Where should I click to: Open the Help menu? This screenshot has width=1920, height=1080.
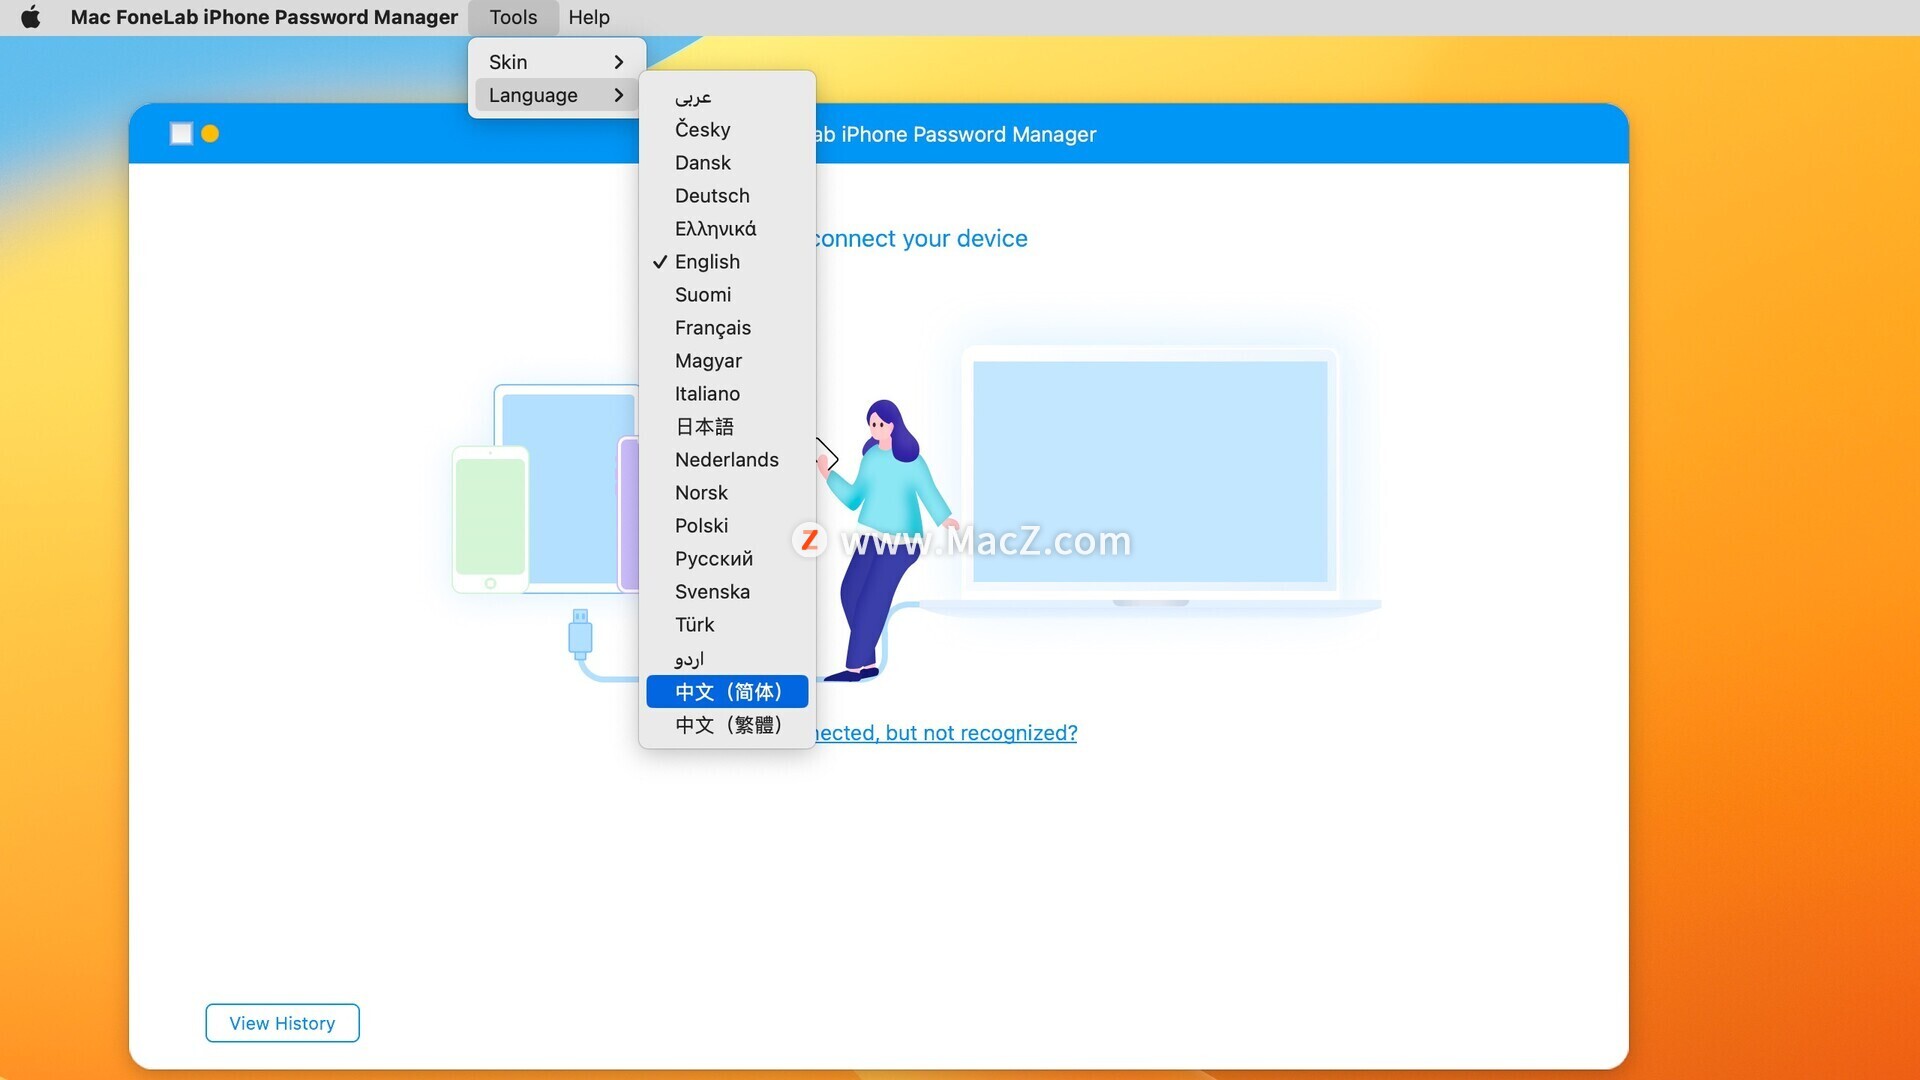[589, 17]
